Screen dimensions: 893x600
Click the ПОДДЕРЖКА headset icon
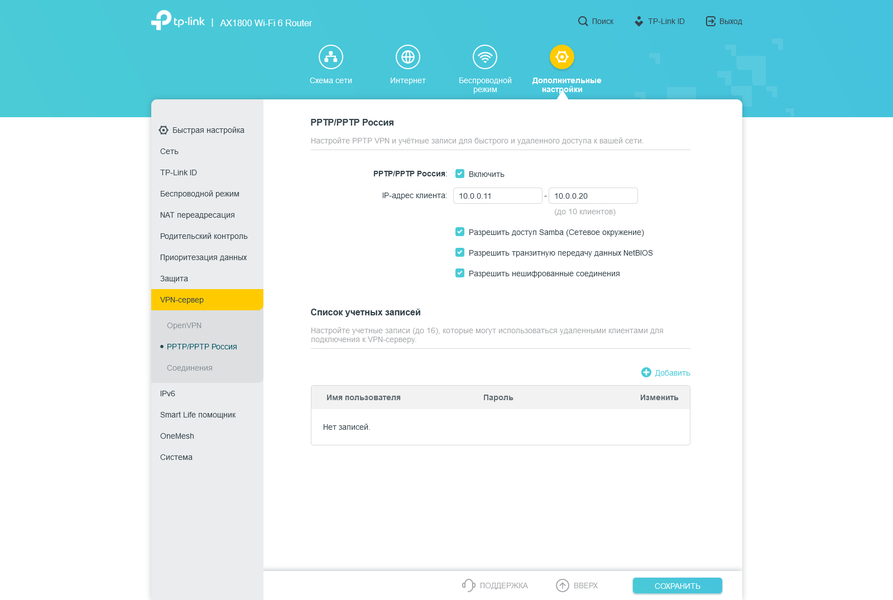468,585
